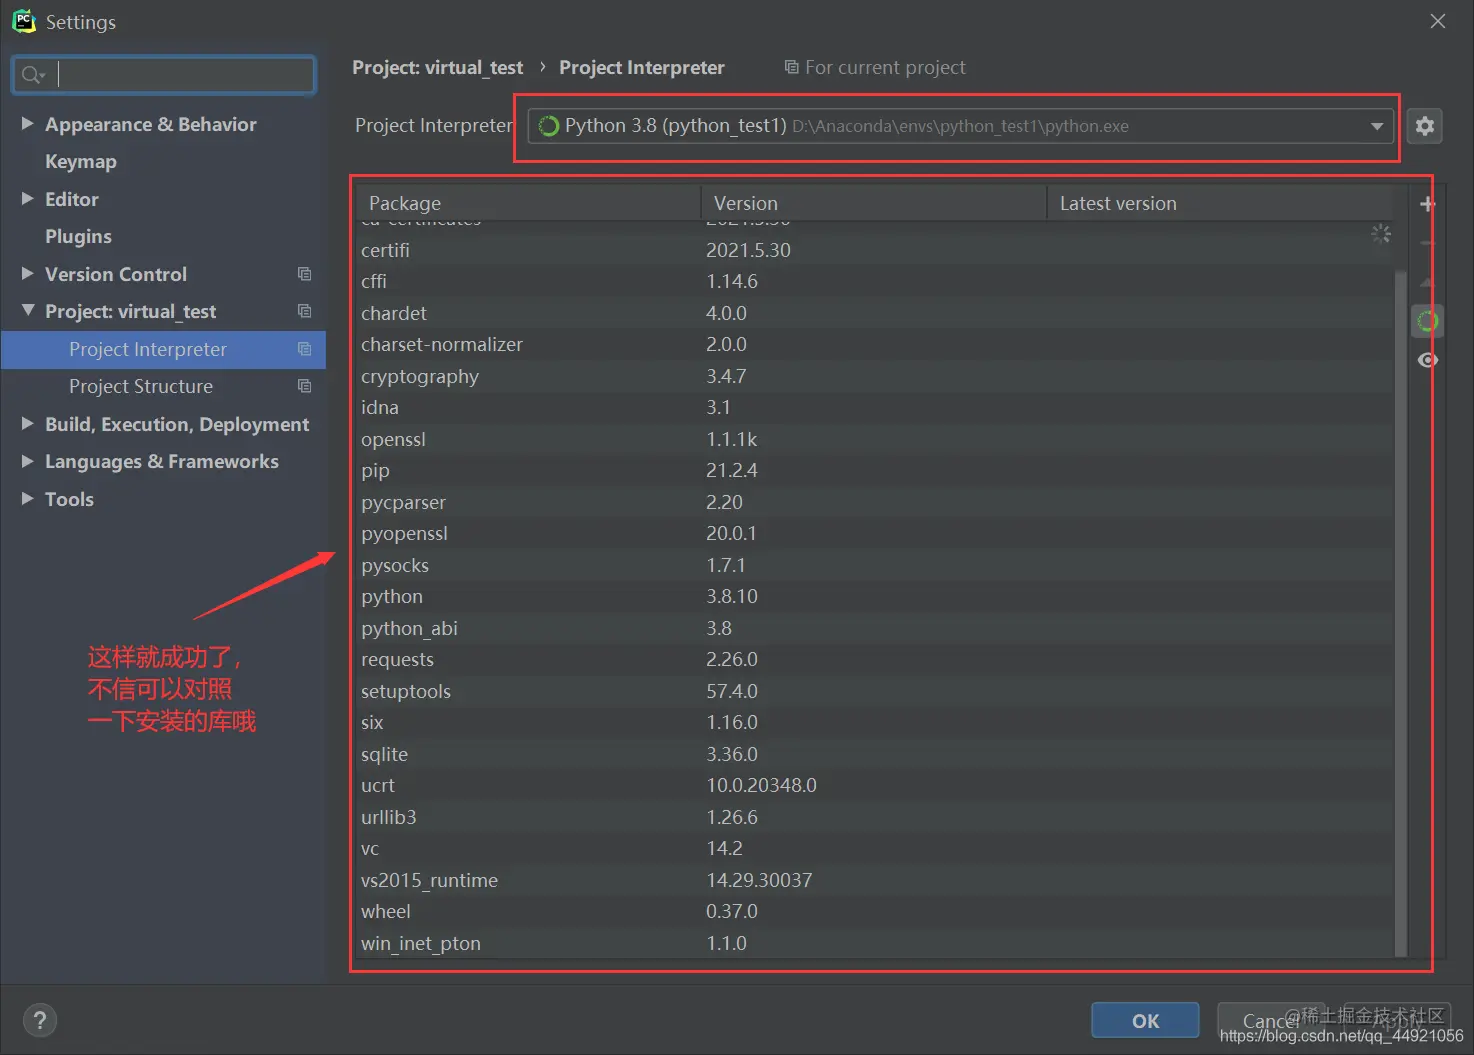Click the Cancel button
The width and height of the screenshot is (1474, 1055).
coord(1271,1020)
